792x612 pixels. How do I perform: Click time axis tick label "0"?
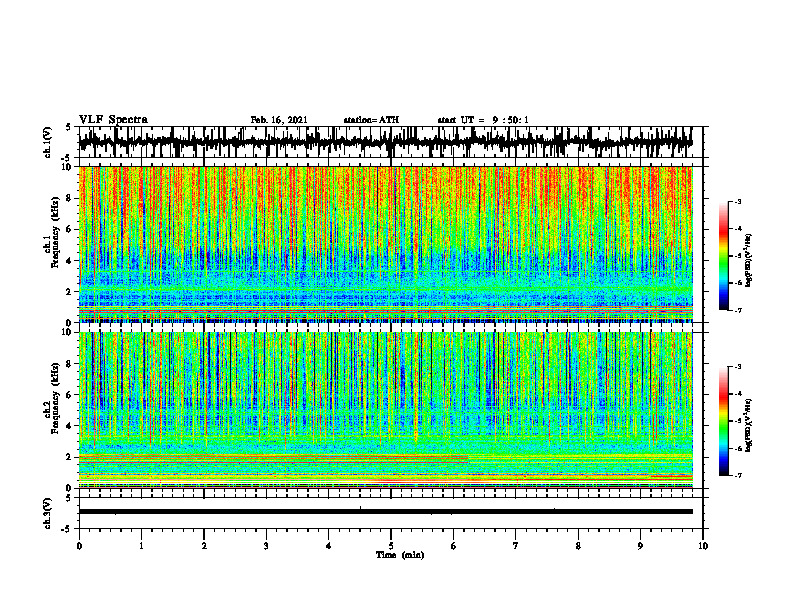(x=79, y=546)
